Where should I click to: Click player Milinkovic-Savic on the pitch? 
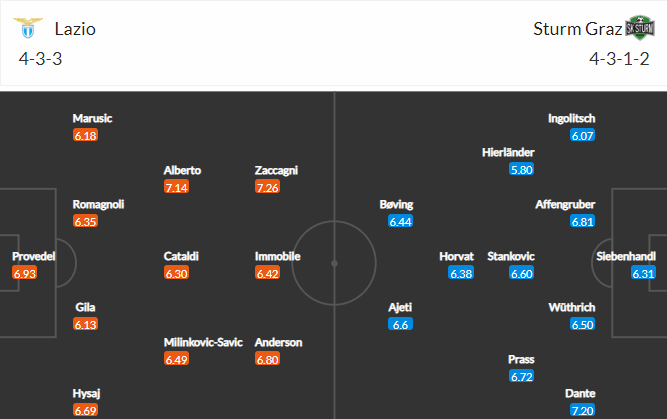click(203, 342)
